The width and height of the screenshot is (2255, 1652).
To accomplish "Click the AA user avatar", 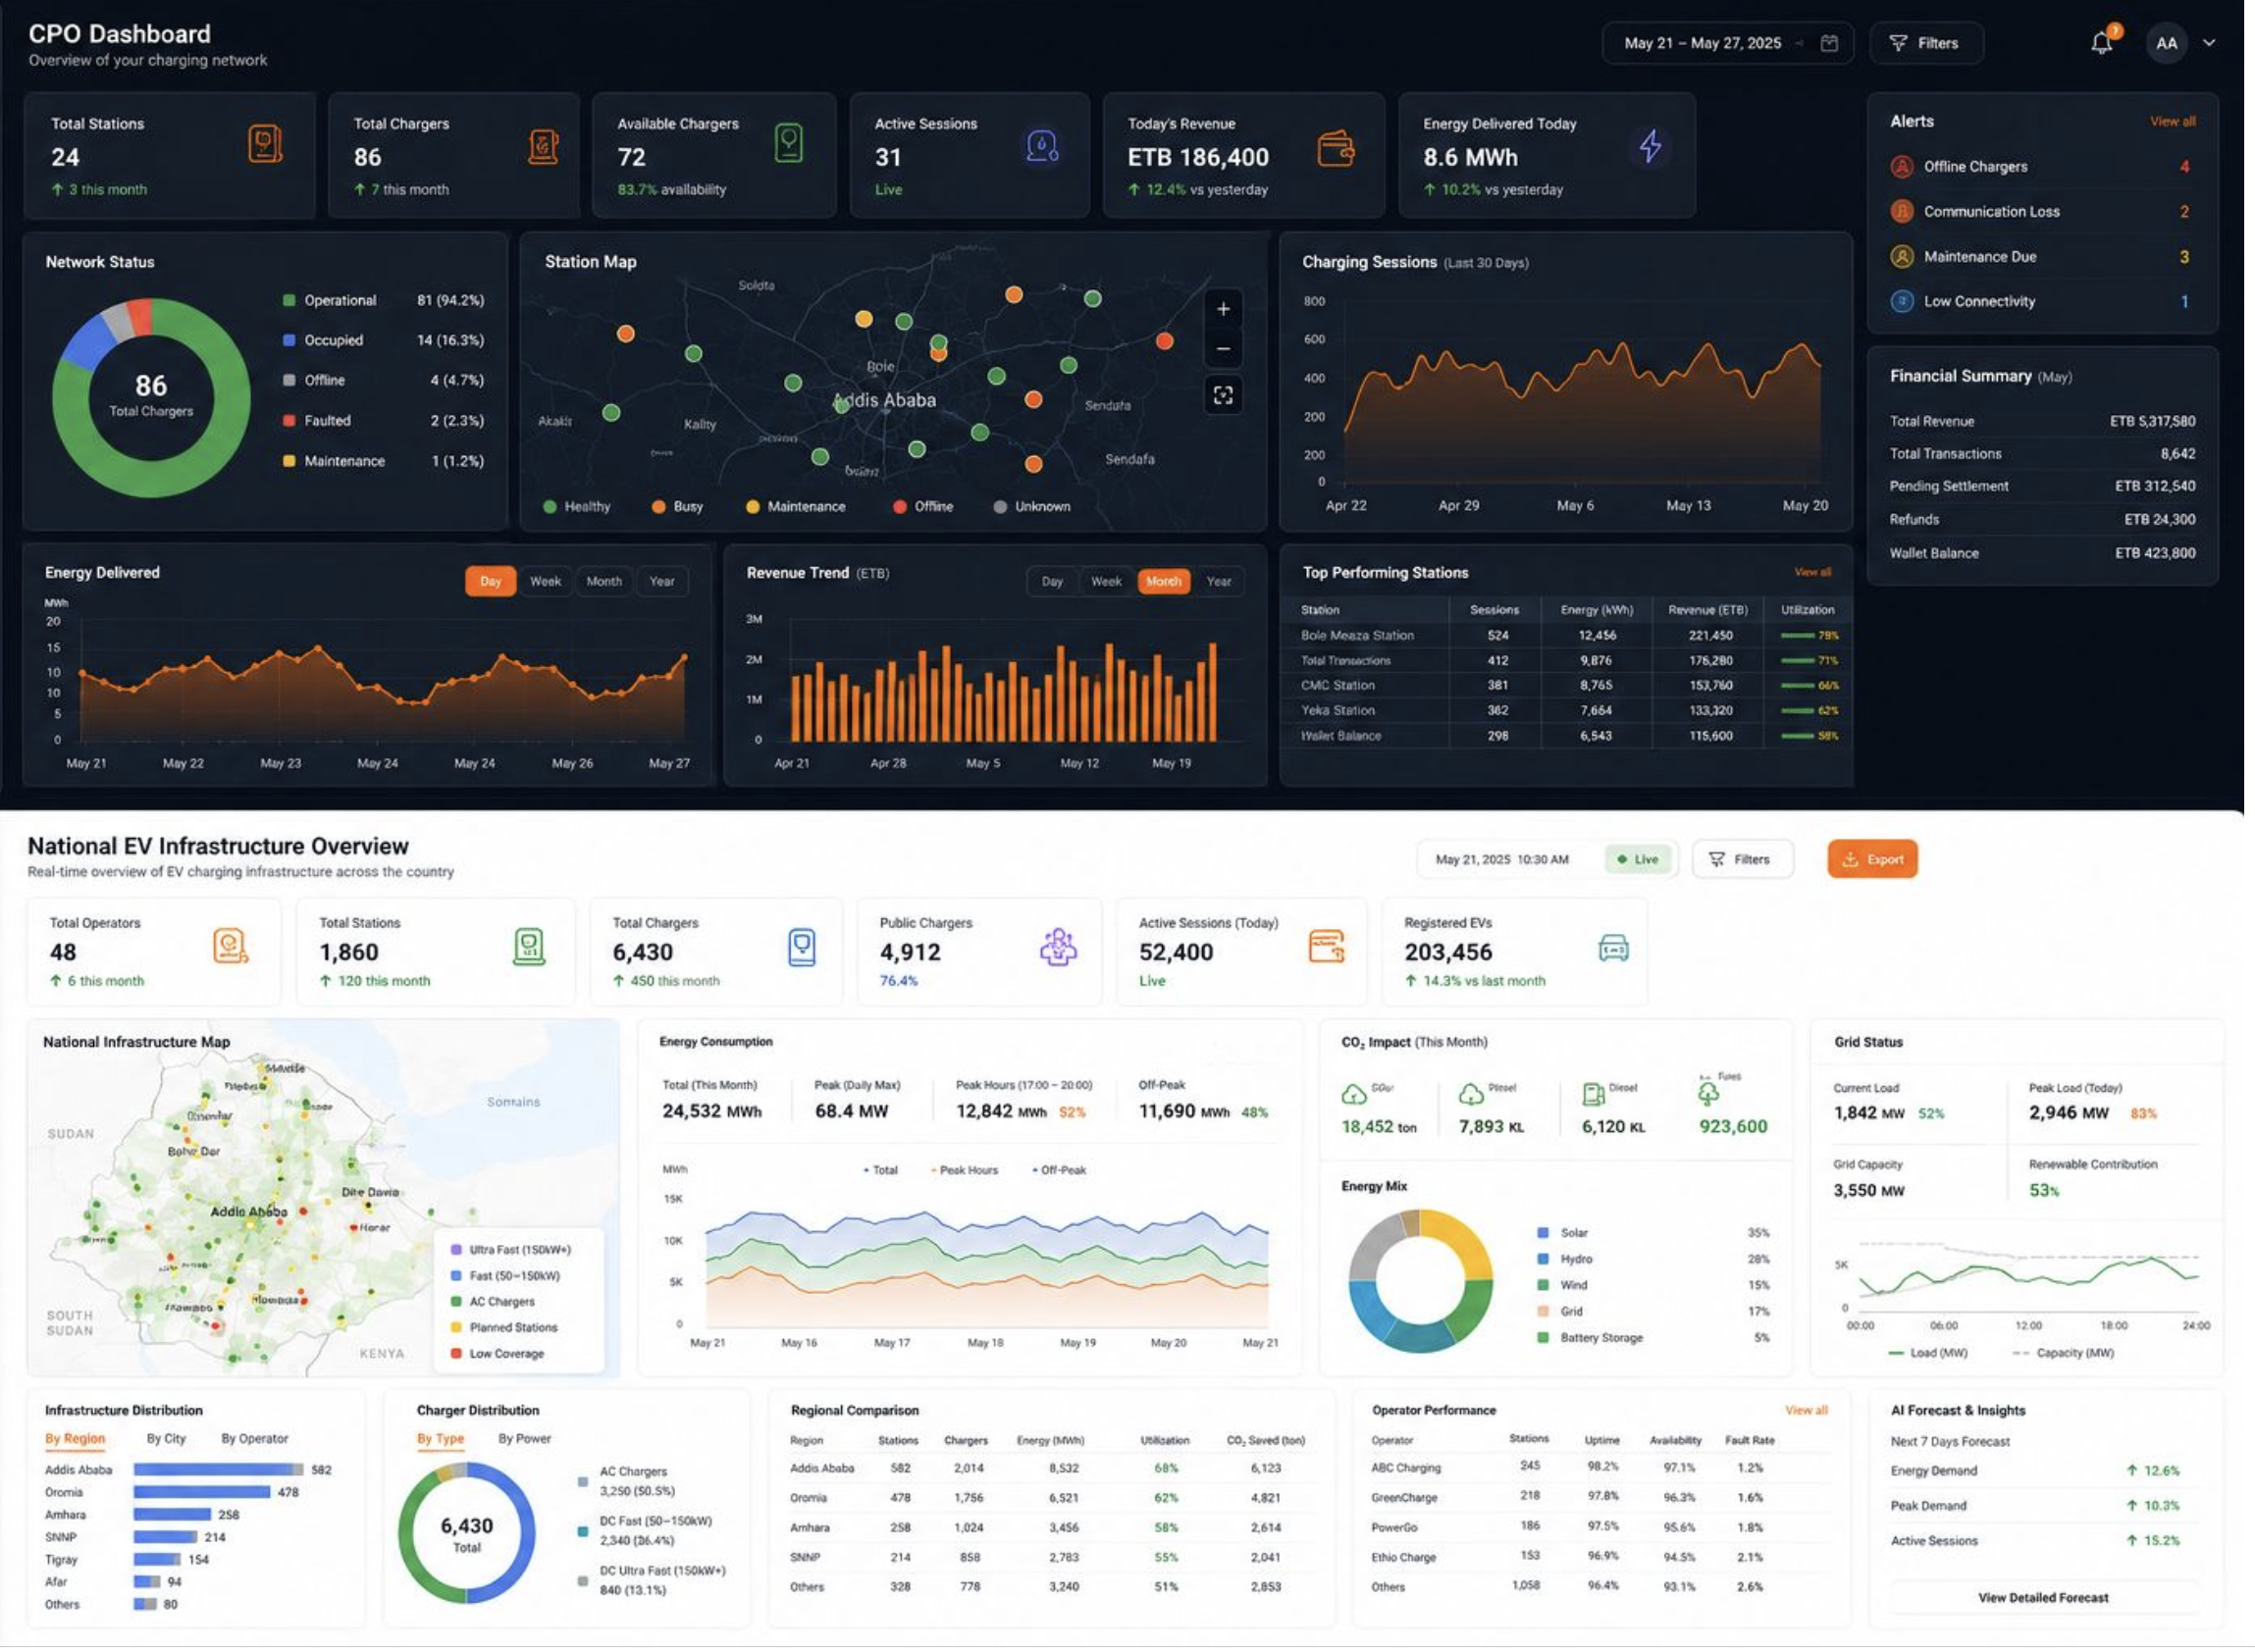I will [x=2166, y=43].
